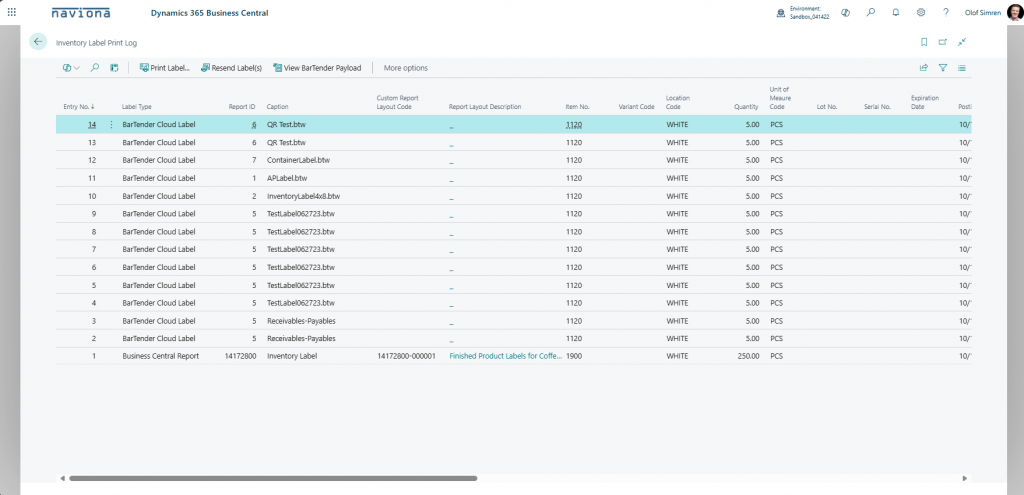Select entry number 13 cell
The image size is (1024, 495).
pyautogui.click(x=92, y=142)
